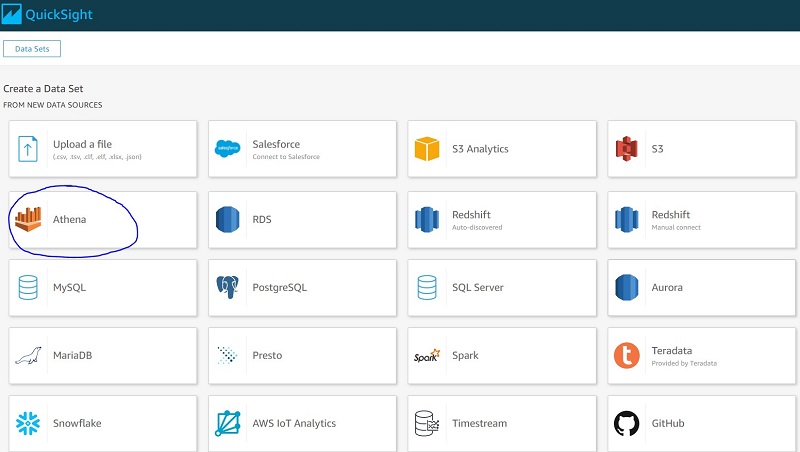Screen dimensions: 800x452
Task: Click the QuickSight title text
Action: click(59, 14)
